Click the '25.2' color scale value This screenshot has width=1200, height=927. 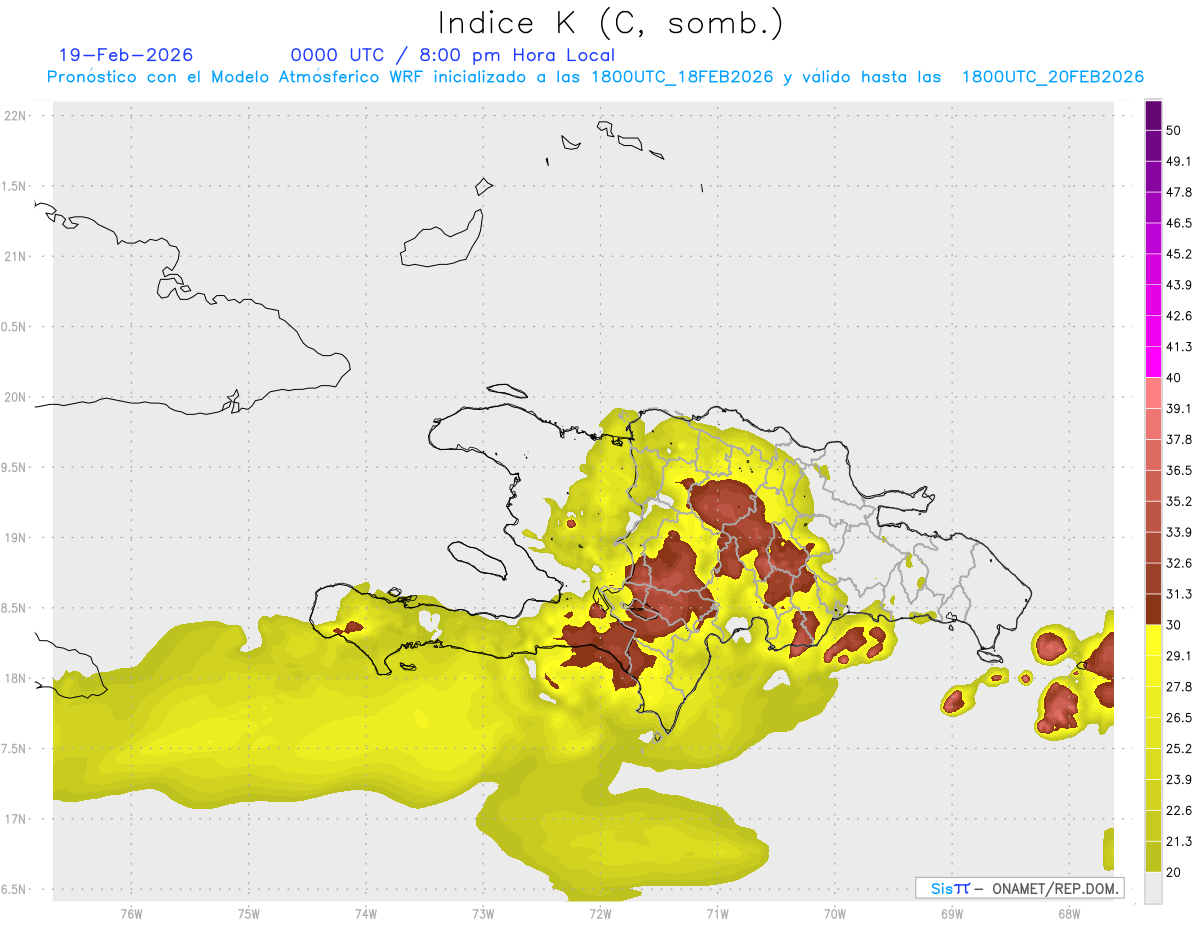[1179, 749]
